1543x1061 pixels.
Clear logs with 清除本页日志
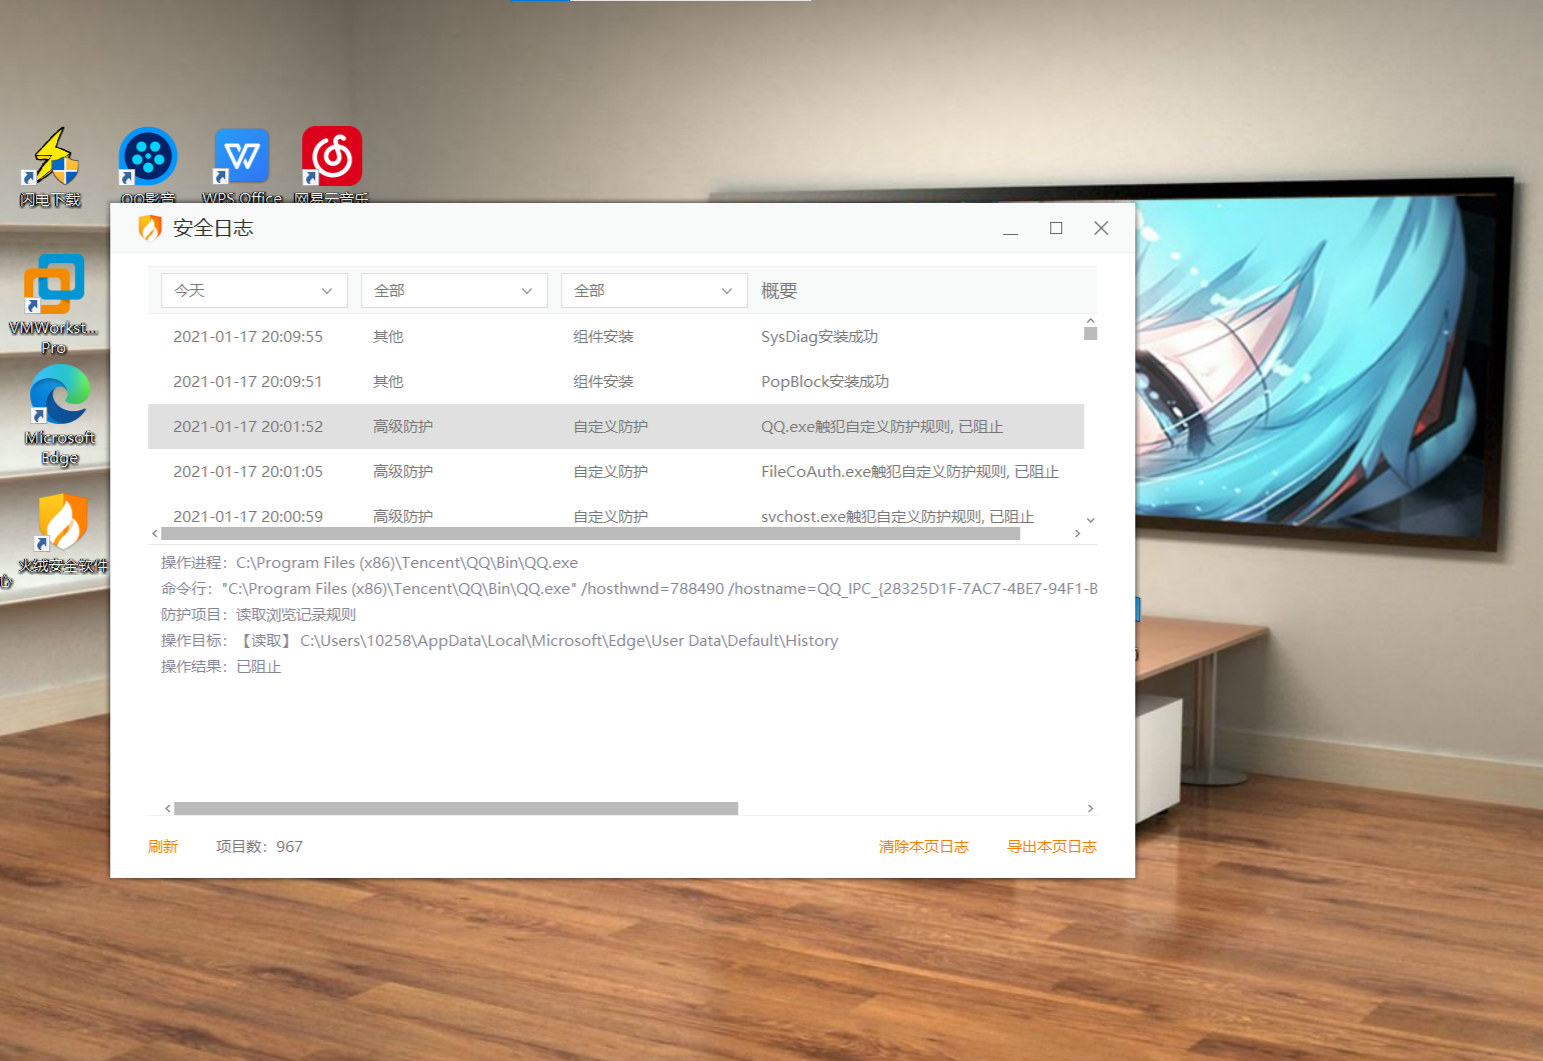(x=924, y=847)
